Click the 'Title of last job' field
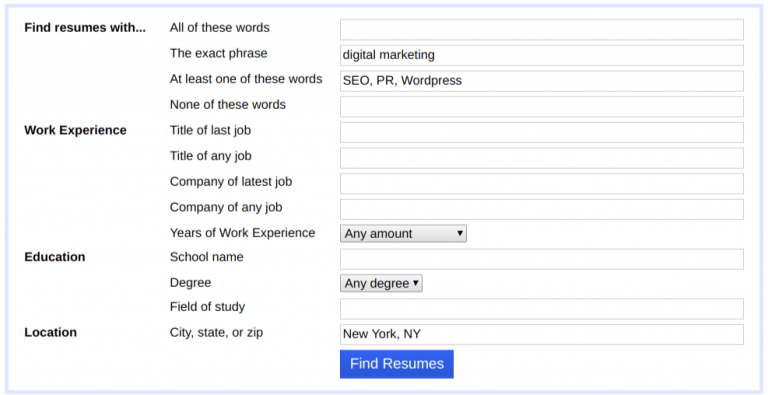Viewport: 768px width, 395px height. click(x=542, y=132)
